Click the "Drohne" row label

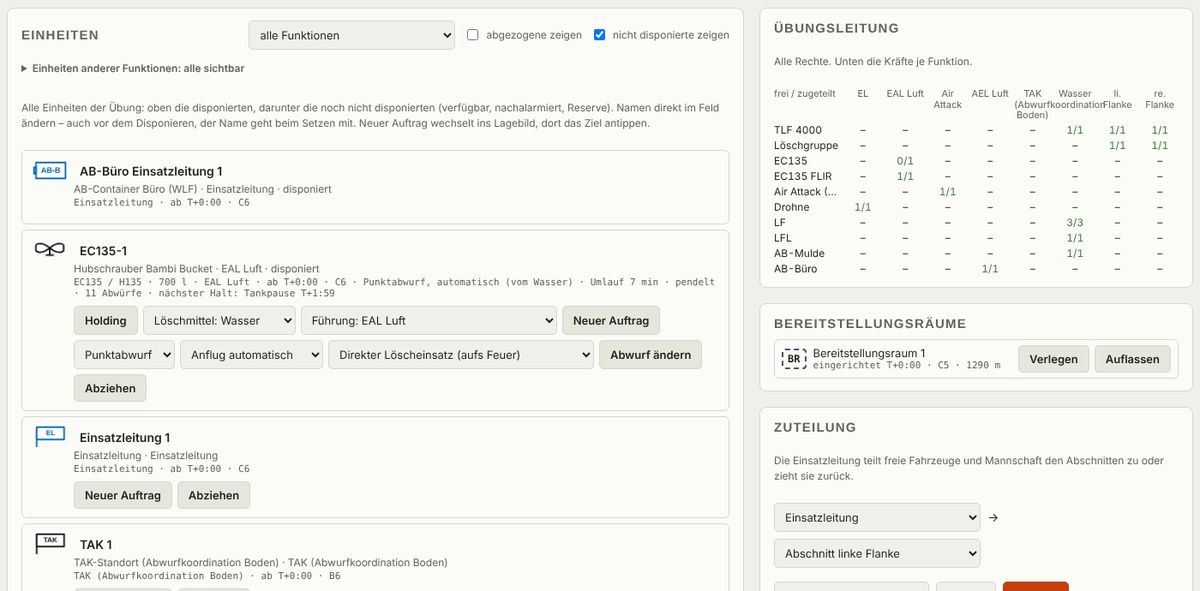792,207
